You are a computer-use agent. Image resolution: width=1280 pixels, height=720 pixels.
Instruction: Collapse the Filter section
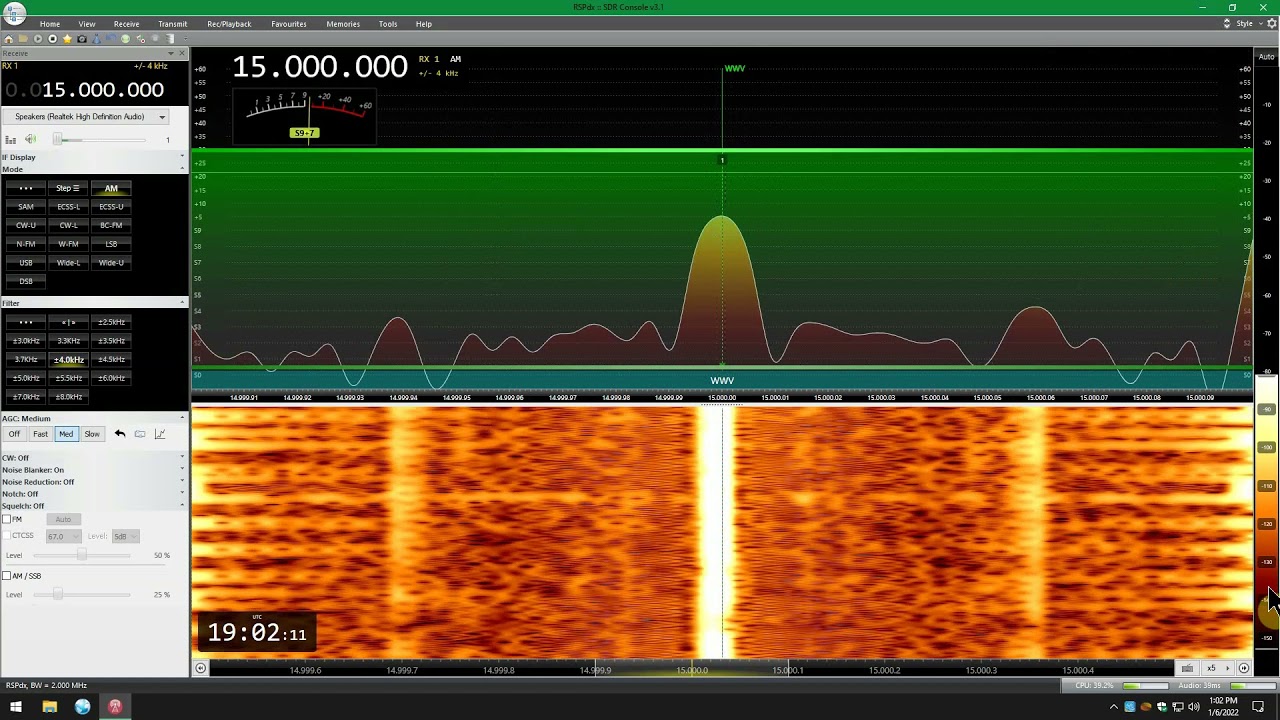coord(182,303)
